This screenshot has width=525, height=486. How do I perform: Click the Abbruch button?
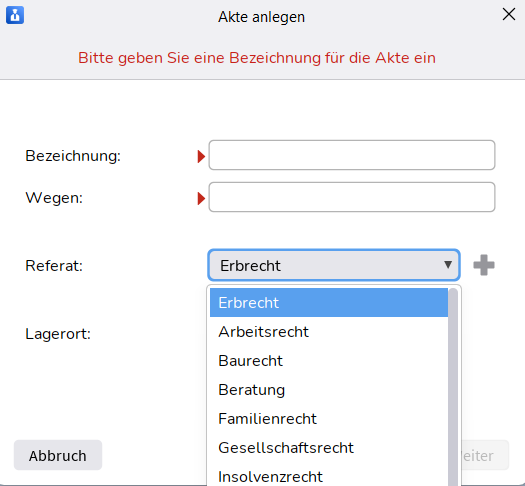[58, 455]
